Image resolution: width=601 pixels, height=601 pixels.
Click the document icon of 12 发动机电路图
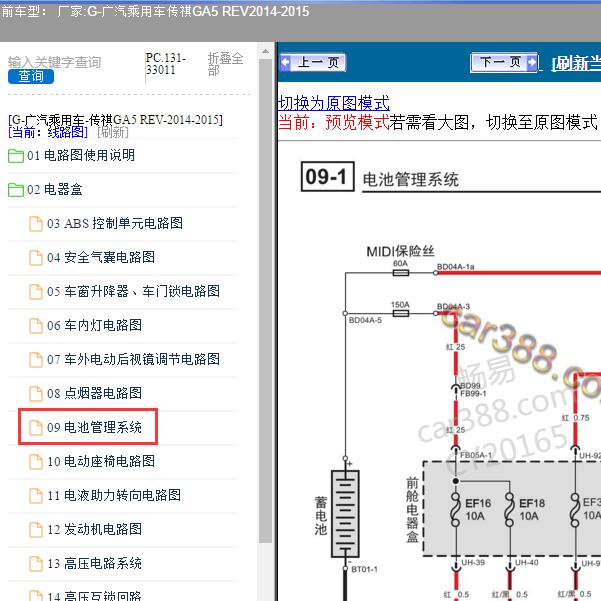pyautogui.click(x=36, y=530)
